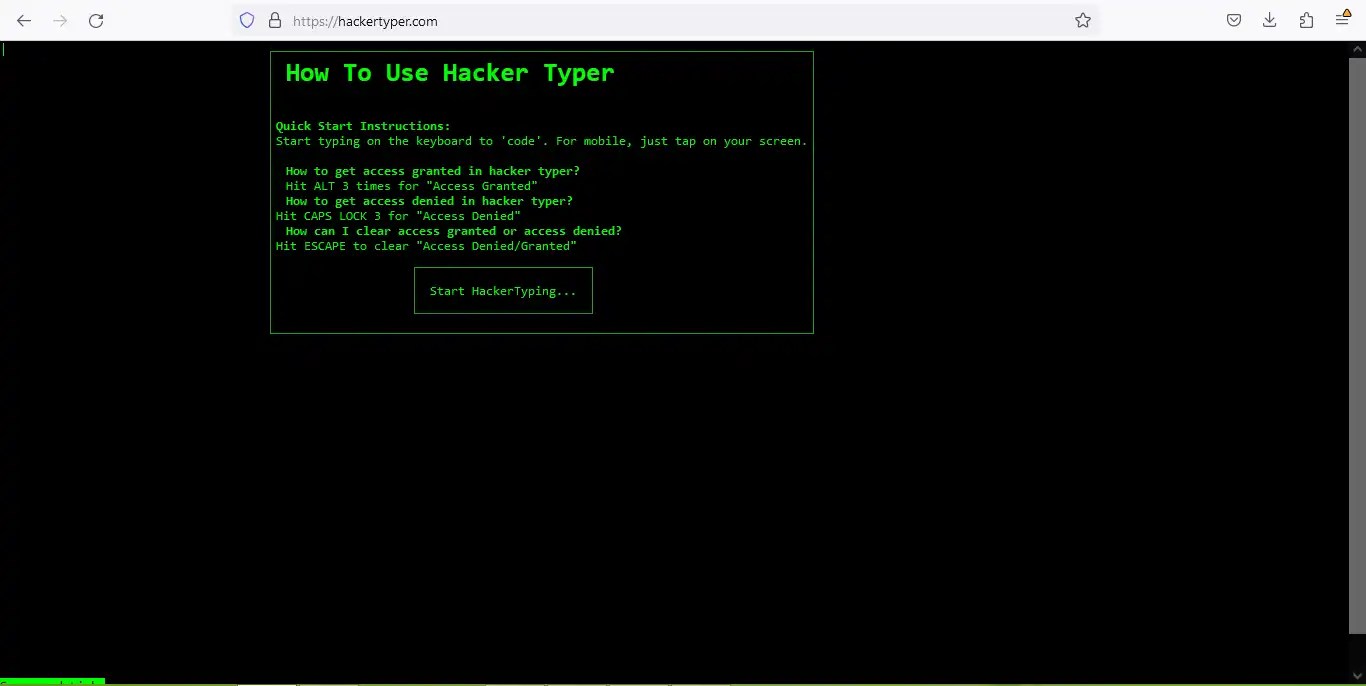Click 'Hit ALT 3 times' line
The image size is (1366, 686).
(x=411, y=186)
